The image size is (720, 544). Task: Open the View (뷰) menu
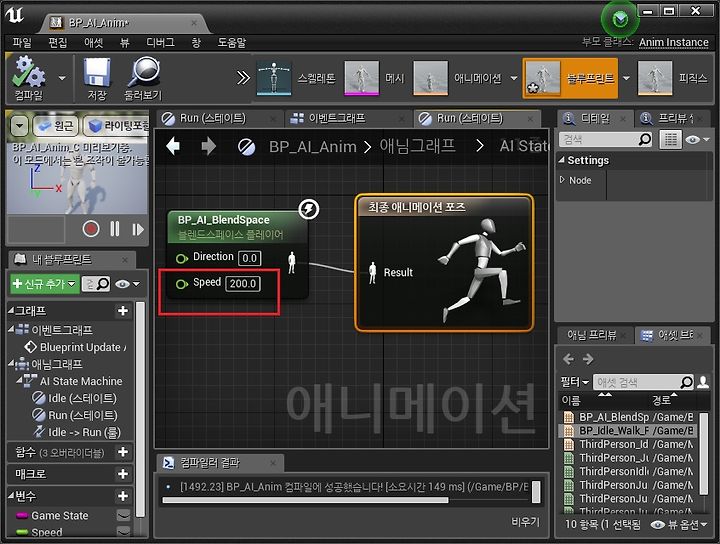coord(125,43)
